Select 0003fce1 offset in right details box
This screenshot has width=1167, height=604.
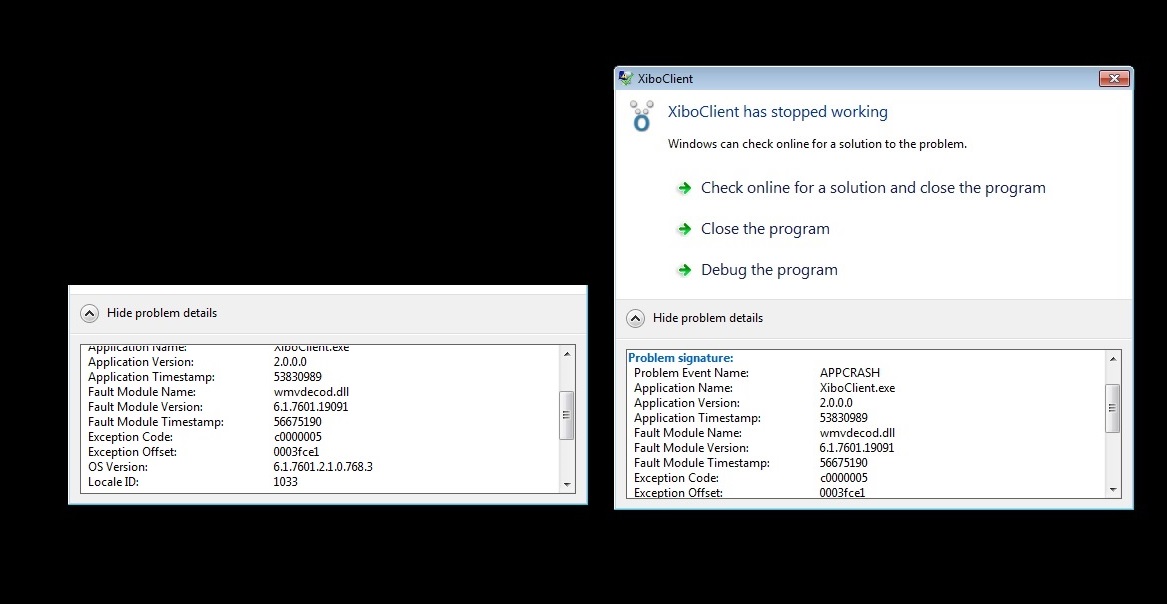click(x=842, y=492)
